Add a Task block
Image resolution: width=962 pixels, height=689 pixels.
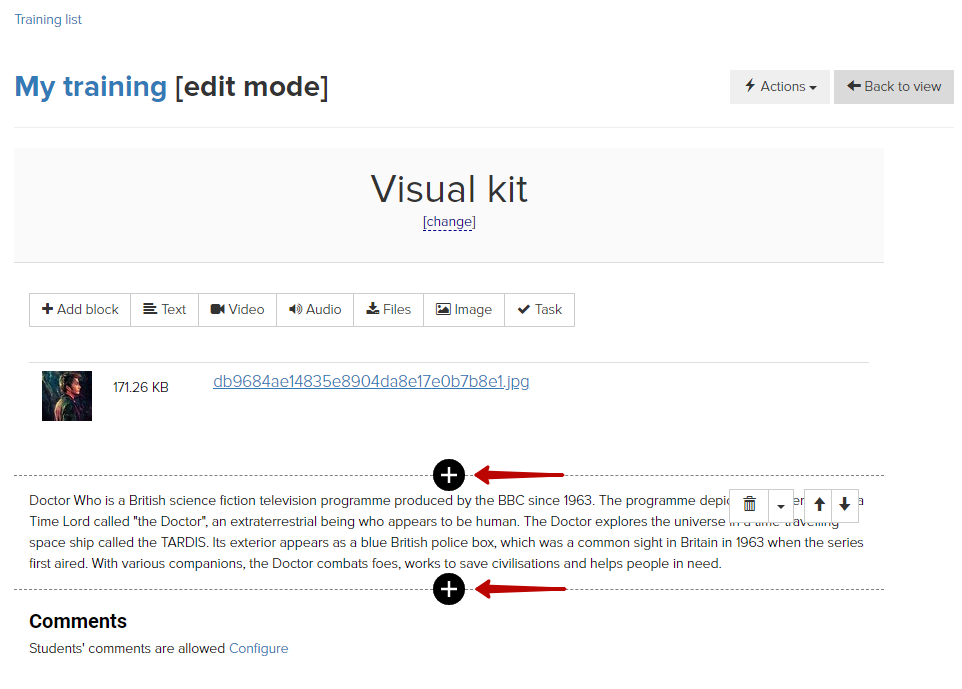tap(539, 310)
